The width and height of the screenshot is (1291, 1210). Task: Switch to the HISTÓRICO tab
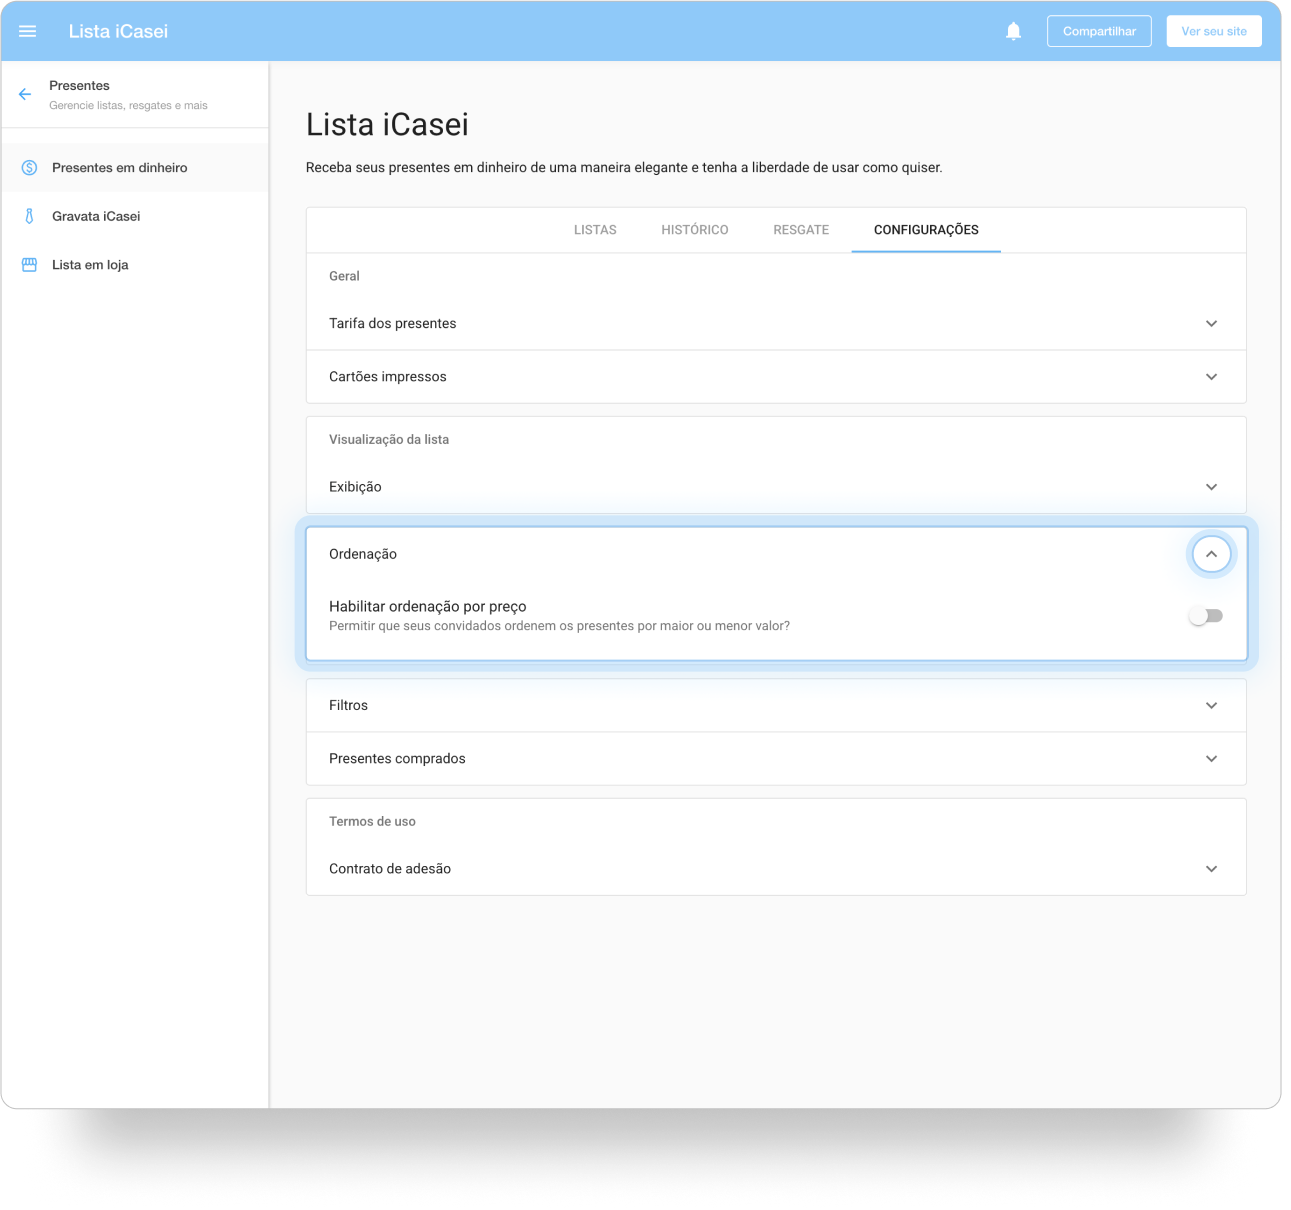coord(695,230)
